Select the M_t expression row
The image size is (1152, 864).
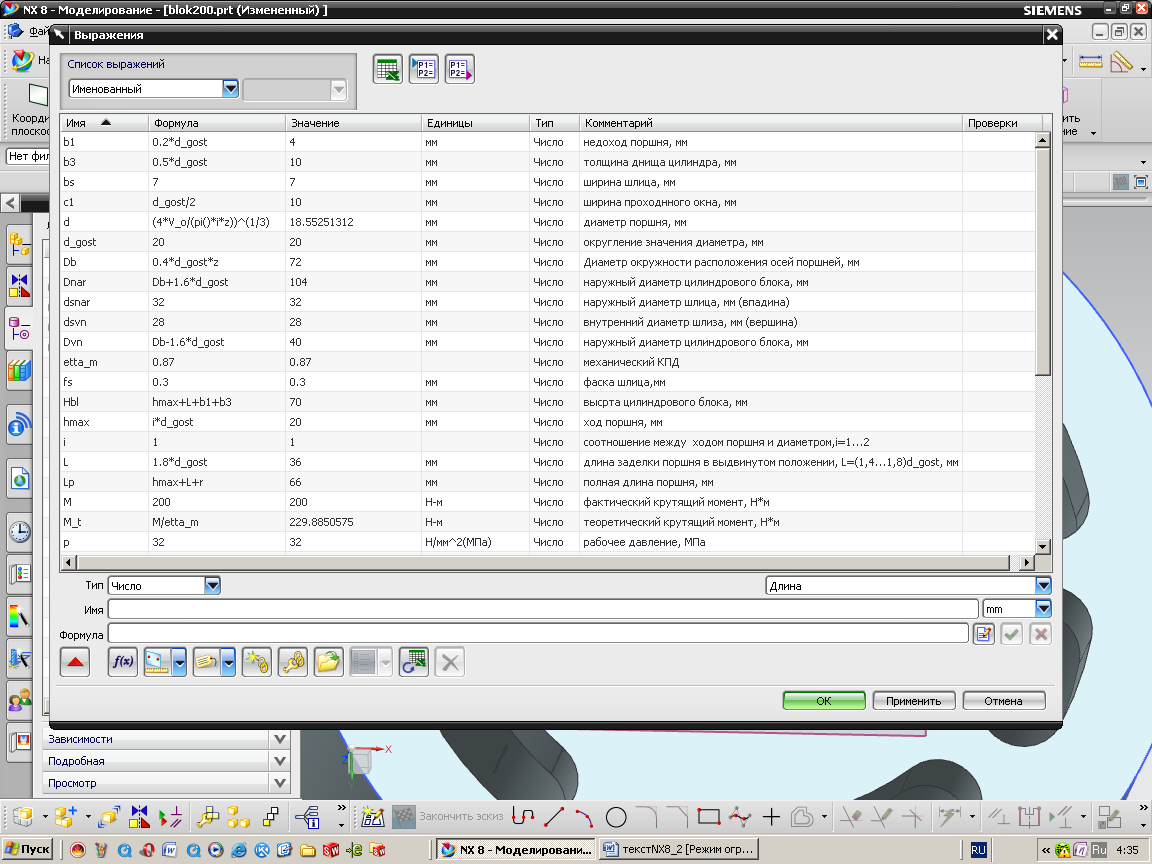coord(547,522)
